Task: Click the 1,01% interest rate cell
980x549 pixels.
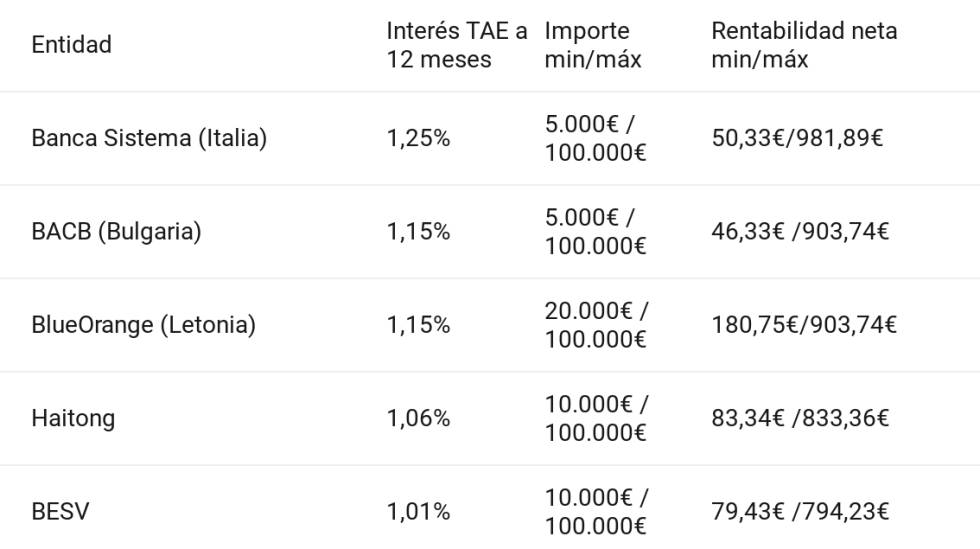Action: [x=418, y=512]
